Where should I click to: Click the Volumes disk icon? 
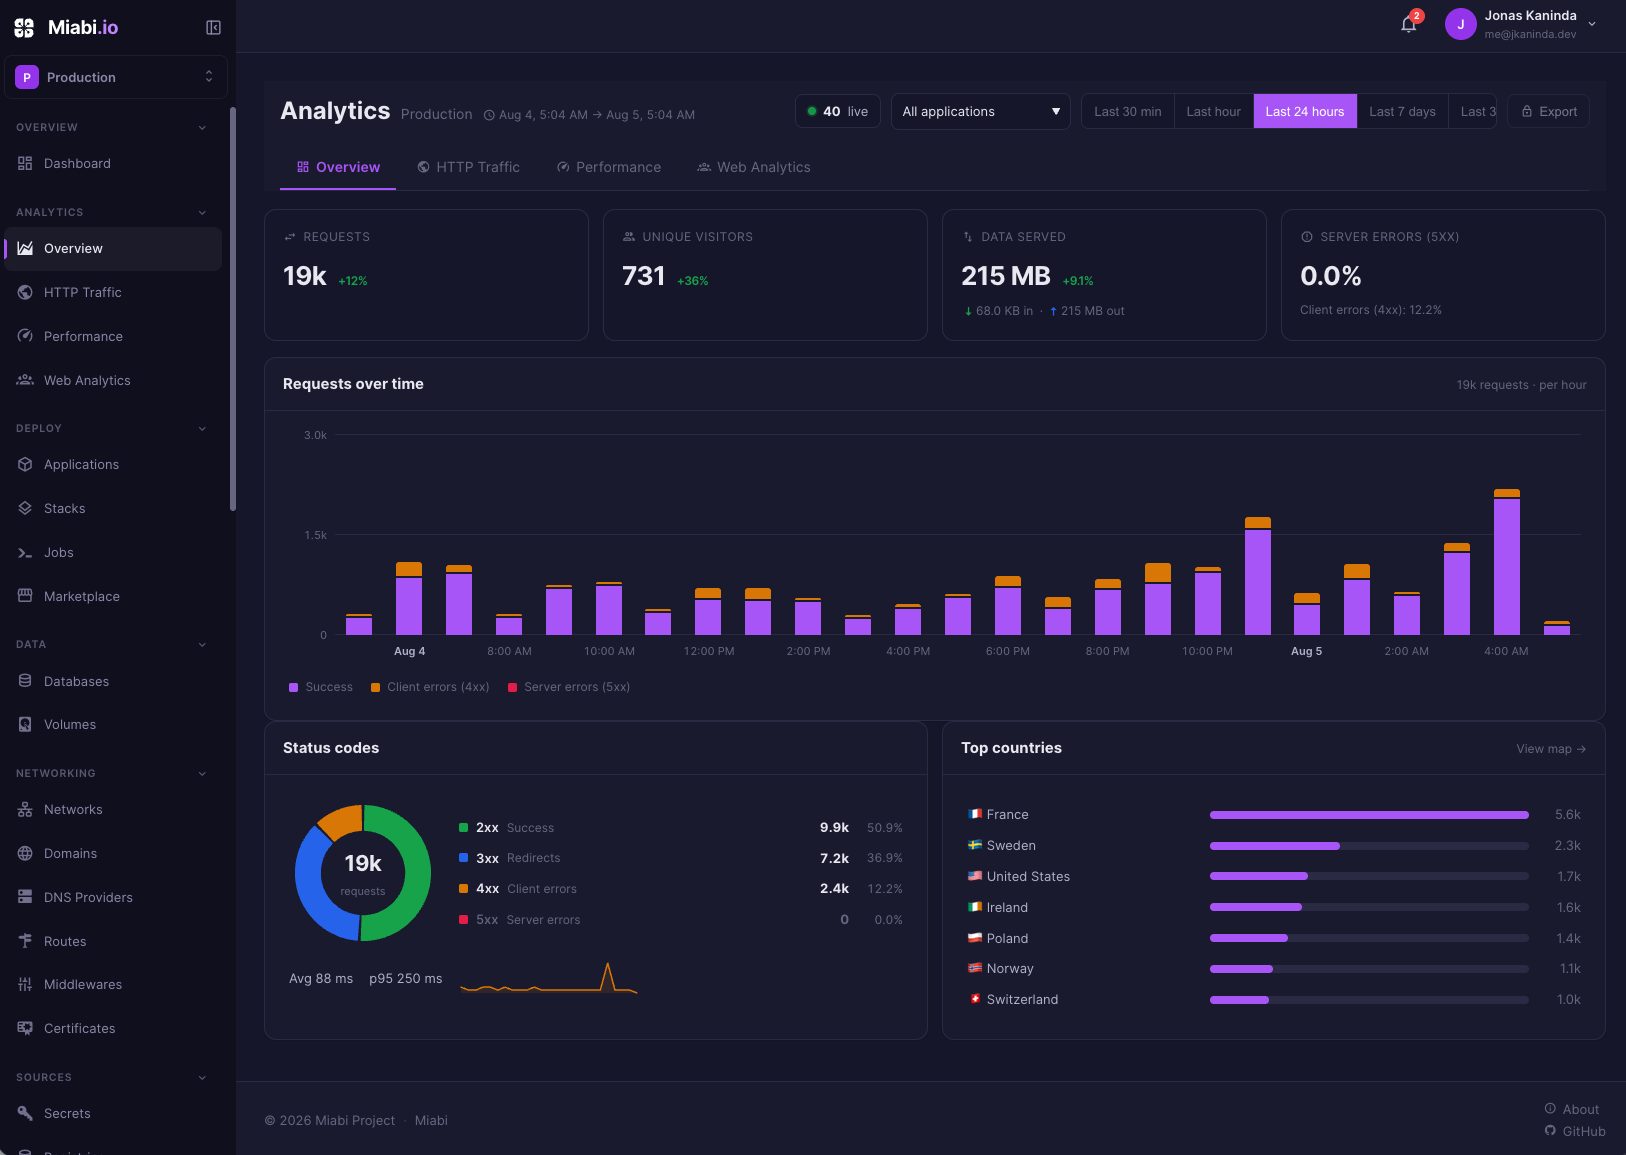click(25, 725)
